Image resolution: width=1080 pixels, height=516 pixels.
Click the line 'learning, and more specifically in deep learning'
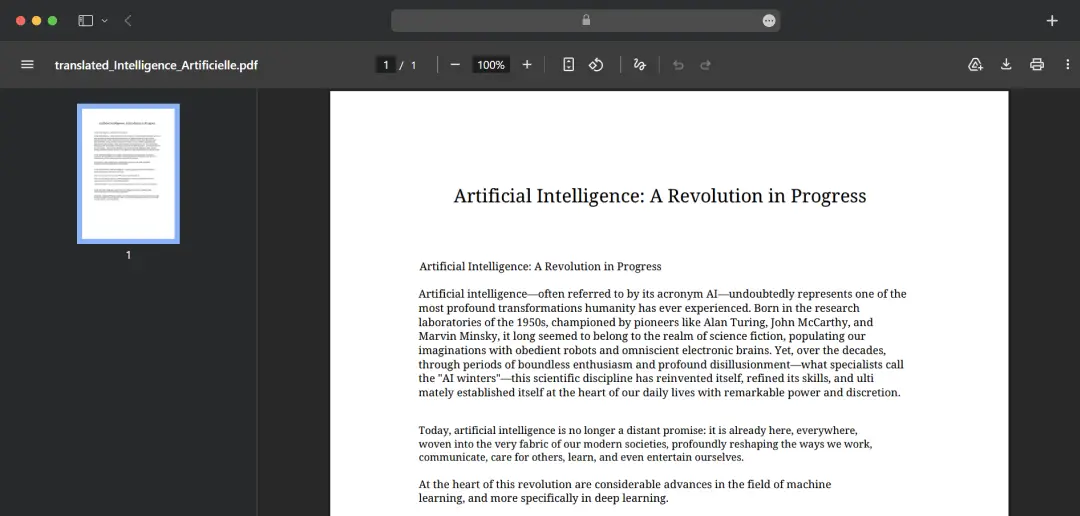click(543, 498)
